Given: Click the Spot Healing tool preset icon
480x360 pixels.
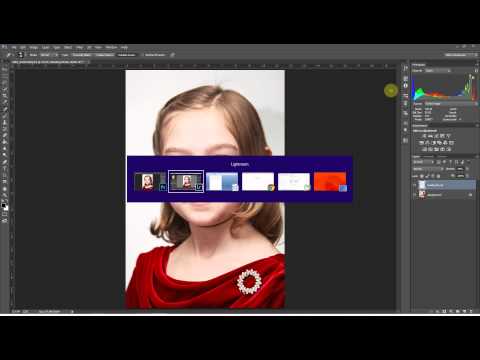Looking at the screenshot, I should click(9, 55).
